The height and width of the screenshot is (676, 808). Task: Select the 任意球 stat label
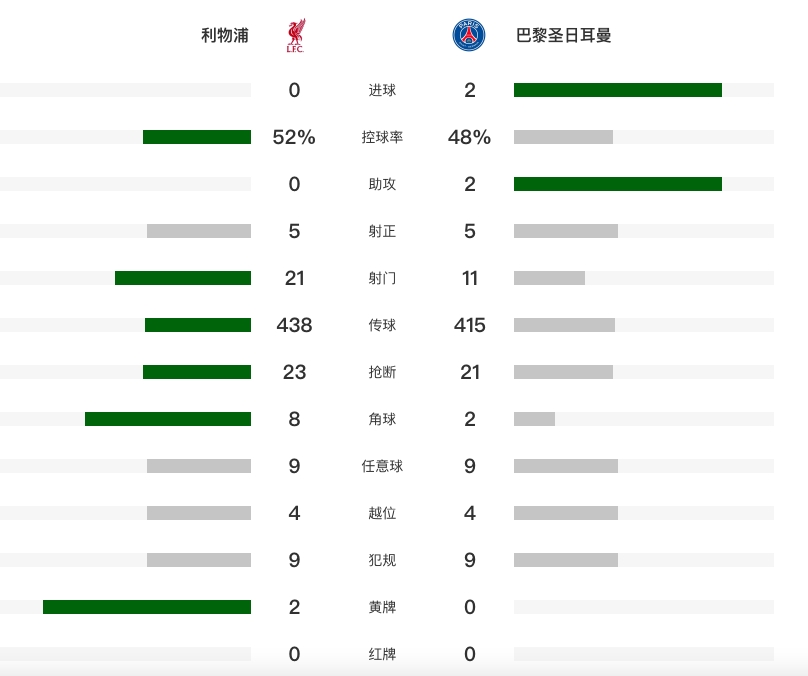tap(382, 466)
